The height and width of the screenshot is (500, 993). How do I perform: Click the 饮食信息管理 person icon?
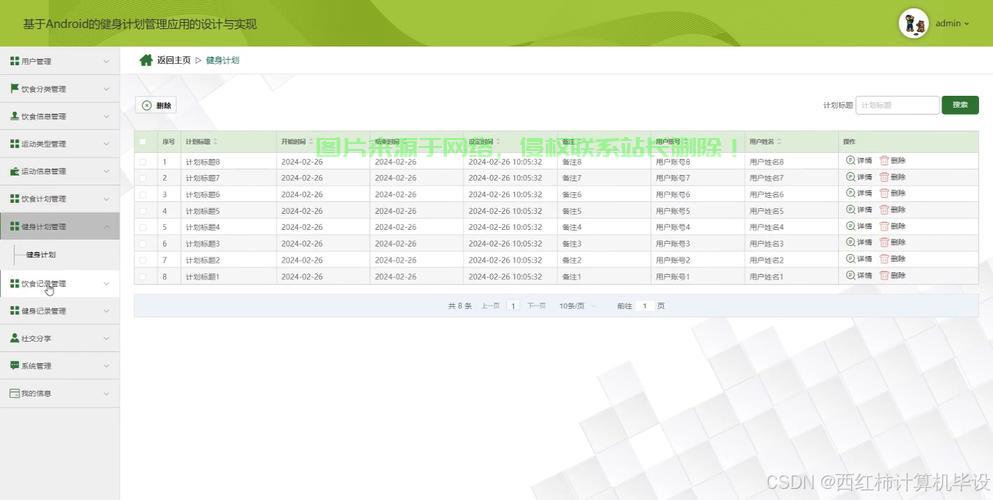15,116
